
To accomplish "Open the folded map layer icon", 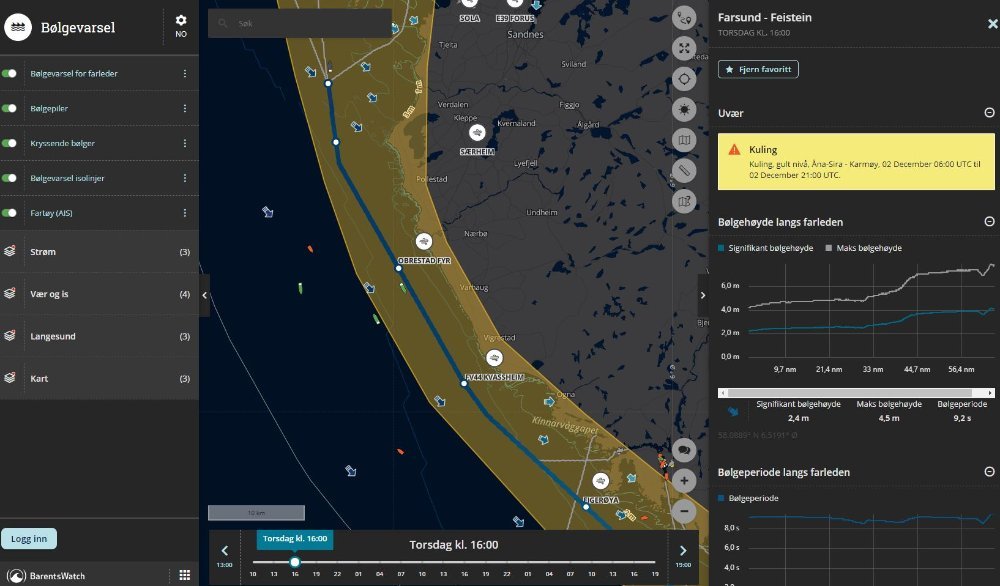I will [x=684, y=140].
